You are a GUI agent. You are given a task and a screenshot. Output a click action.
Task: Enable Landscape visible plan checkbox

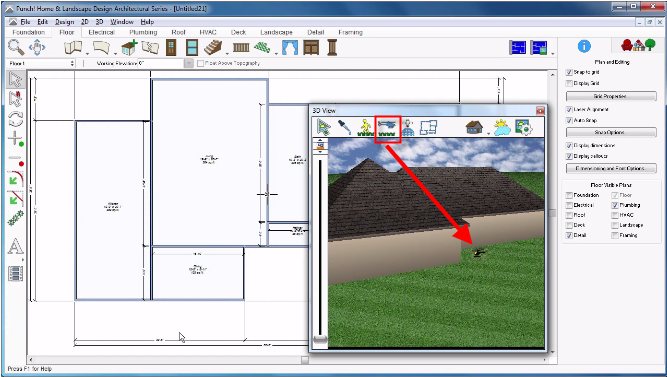[x=615, y=225]
